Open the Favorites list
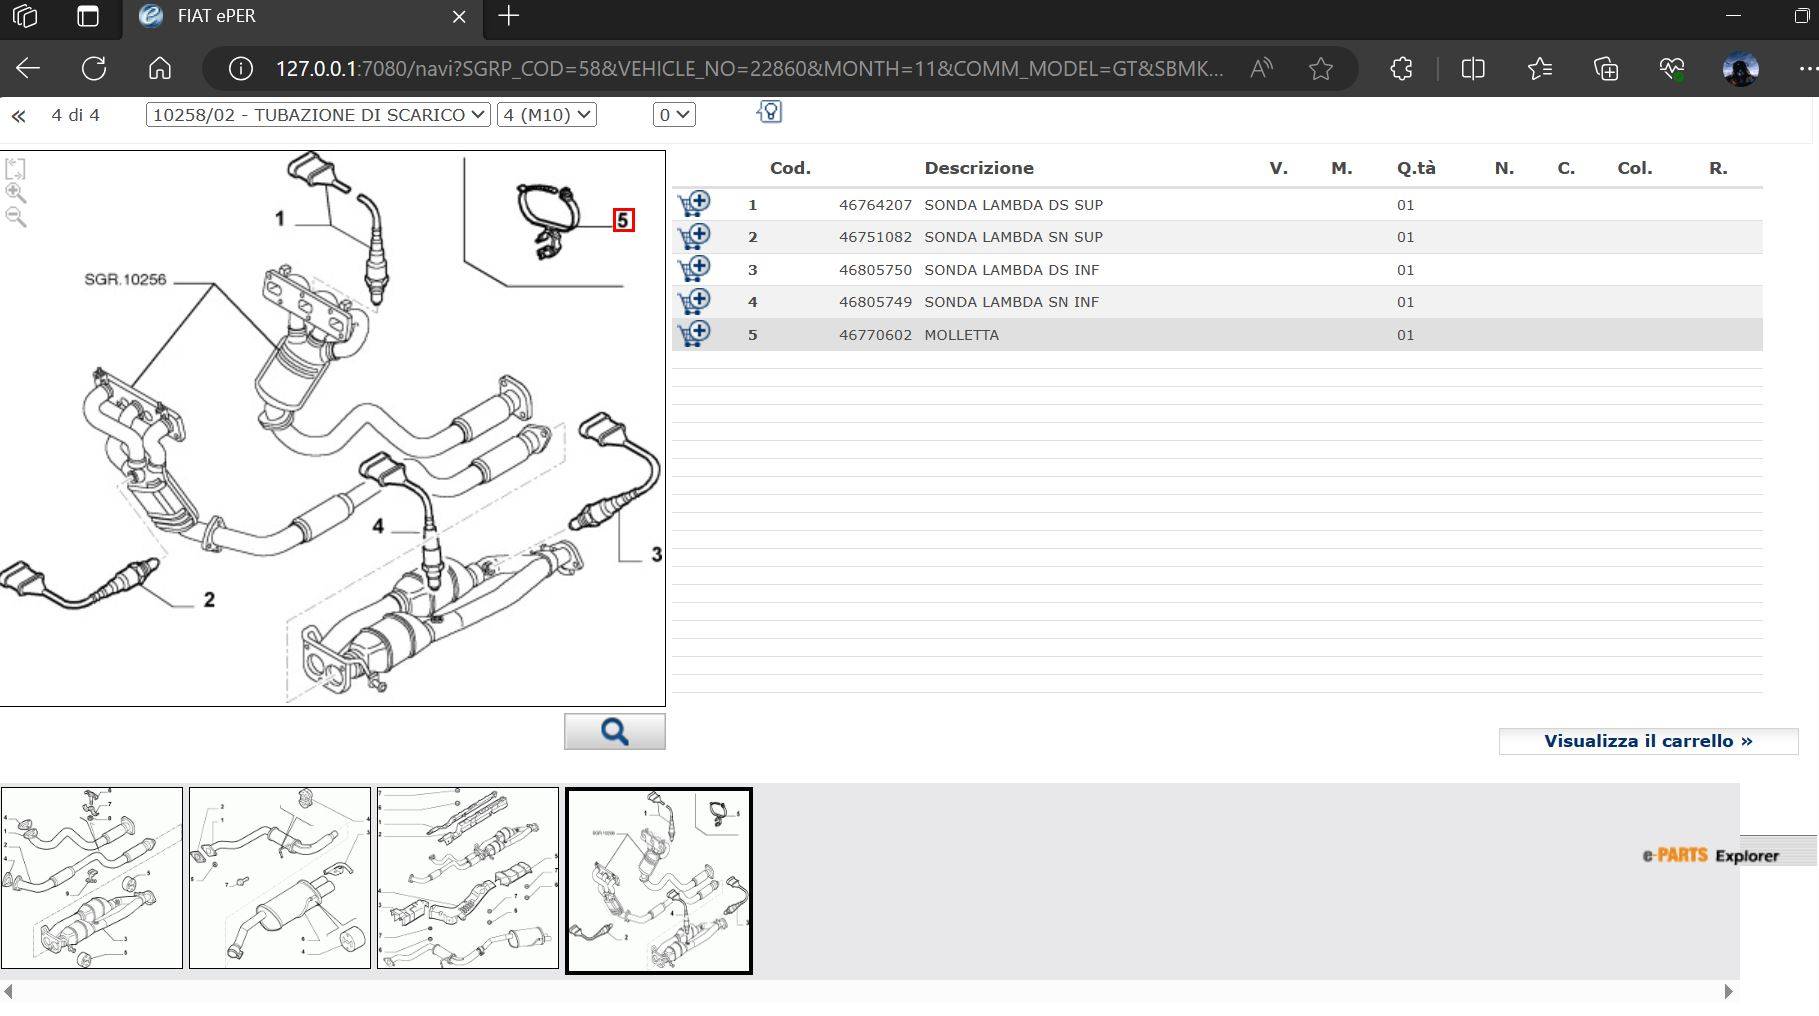Screen dimensions: 1819x1016 point(1540,68)
